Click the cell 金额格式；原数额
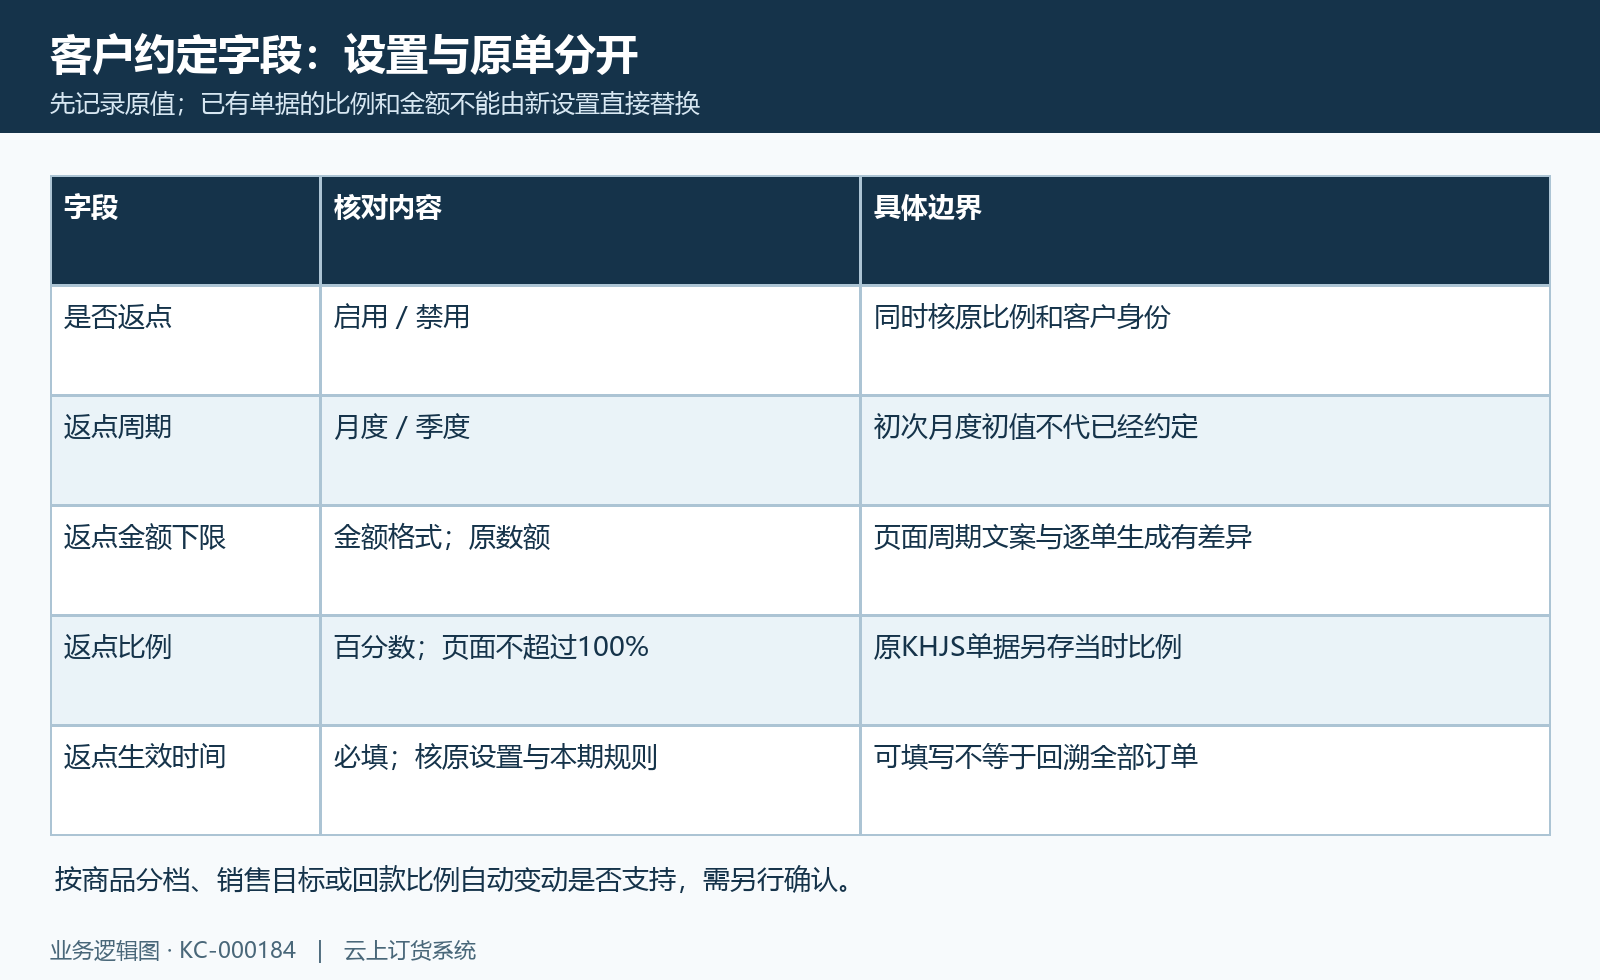The width and height of the screenshot is (1600, 980). [590, 561]
